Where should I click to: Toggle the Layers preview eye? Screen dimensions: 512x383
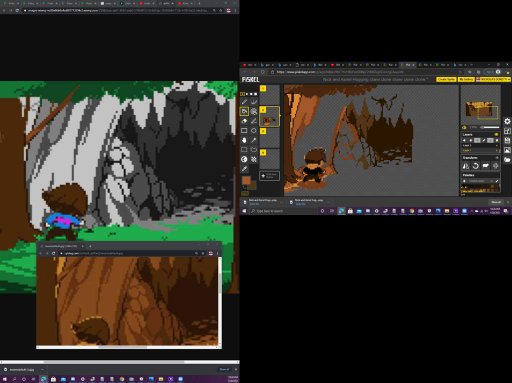[496, 134]
